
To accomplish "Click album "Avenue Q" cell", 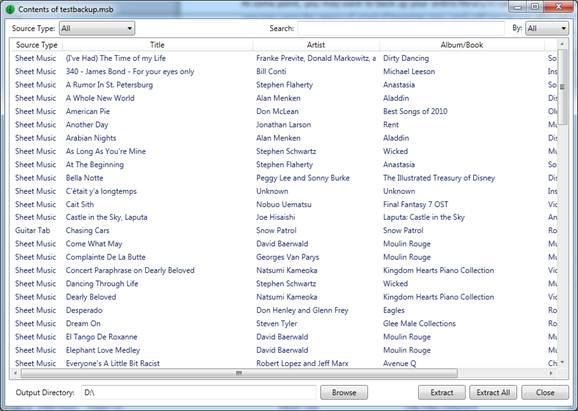I will (x=400, y=363).
